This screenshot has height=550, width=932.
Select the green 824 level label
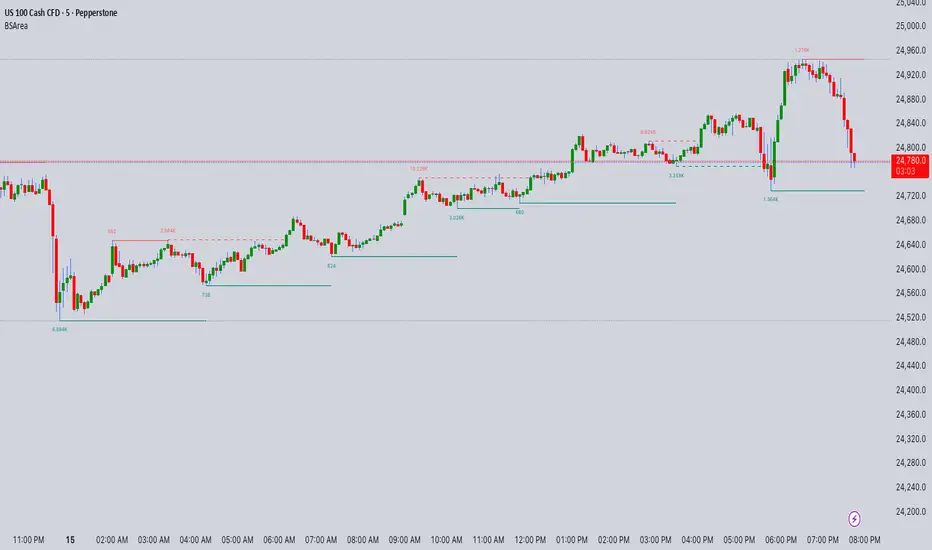tap(331, 265)
